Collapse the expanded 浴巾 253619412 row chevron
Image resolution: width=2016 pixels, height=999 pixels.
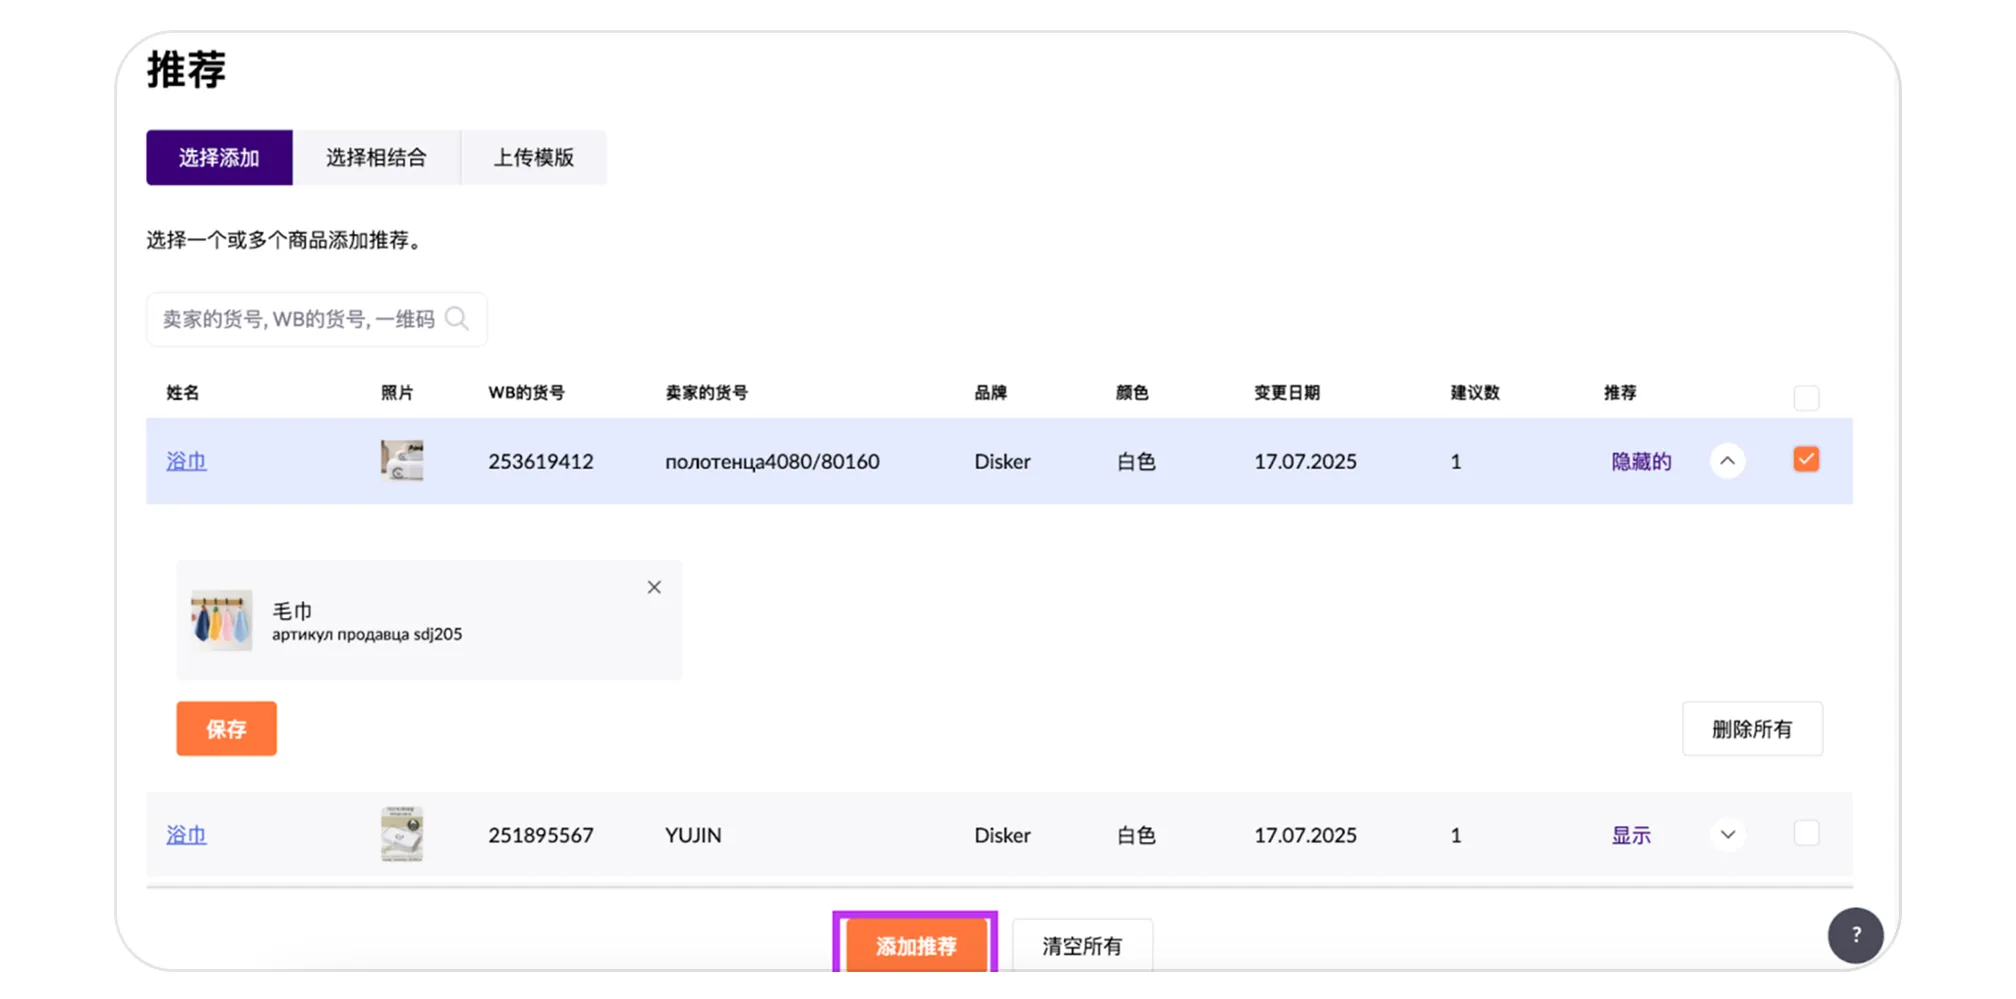pyautogui.click(x=1728, y=461)
